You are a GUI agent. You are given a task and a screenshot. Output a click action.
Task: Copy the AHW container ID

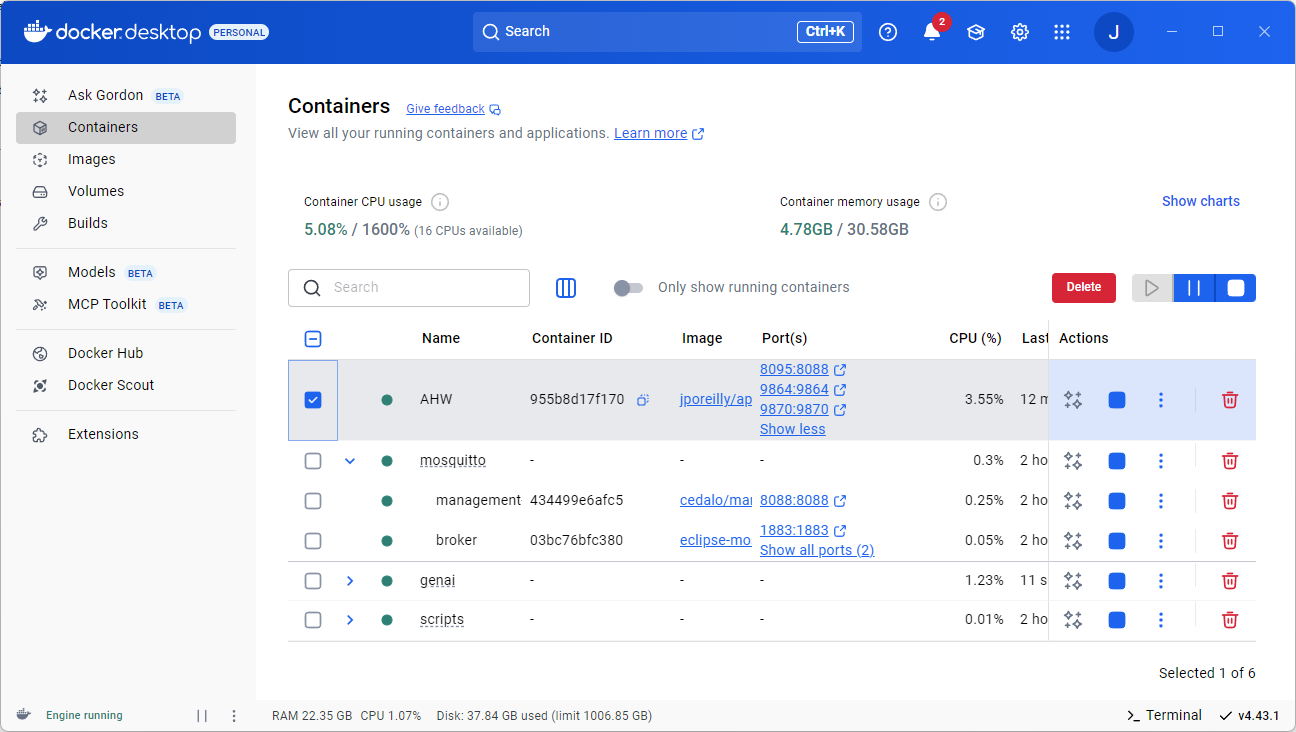(x=643, y=400)
